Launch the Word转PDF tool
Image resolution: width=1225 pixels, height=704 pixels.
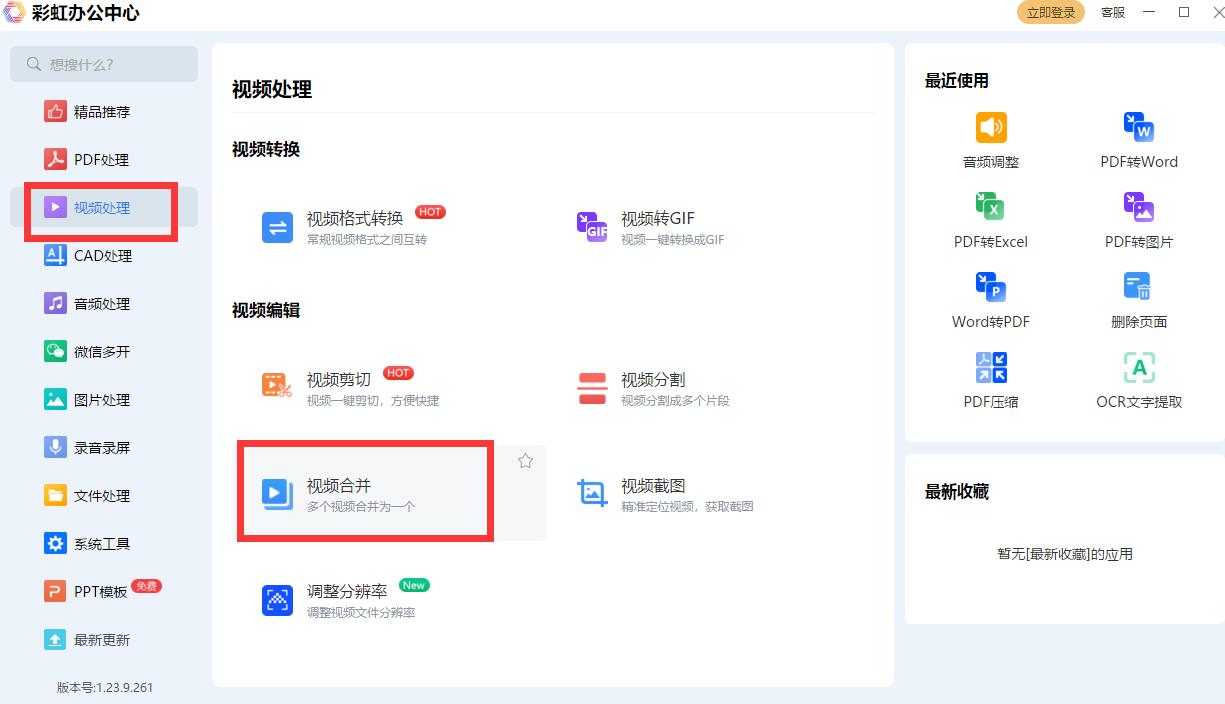click(x=990, y=298)
